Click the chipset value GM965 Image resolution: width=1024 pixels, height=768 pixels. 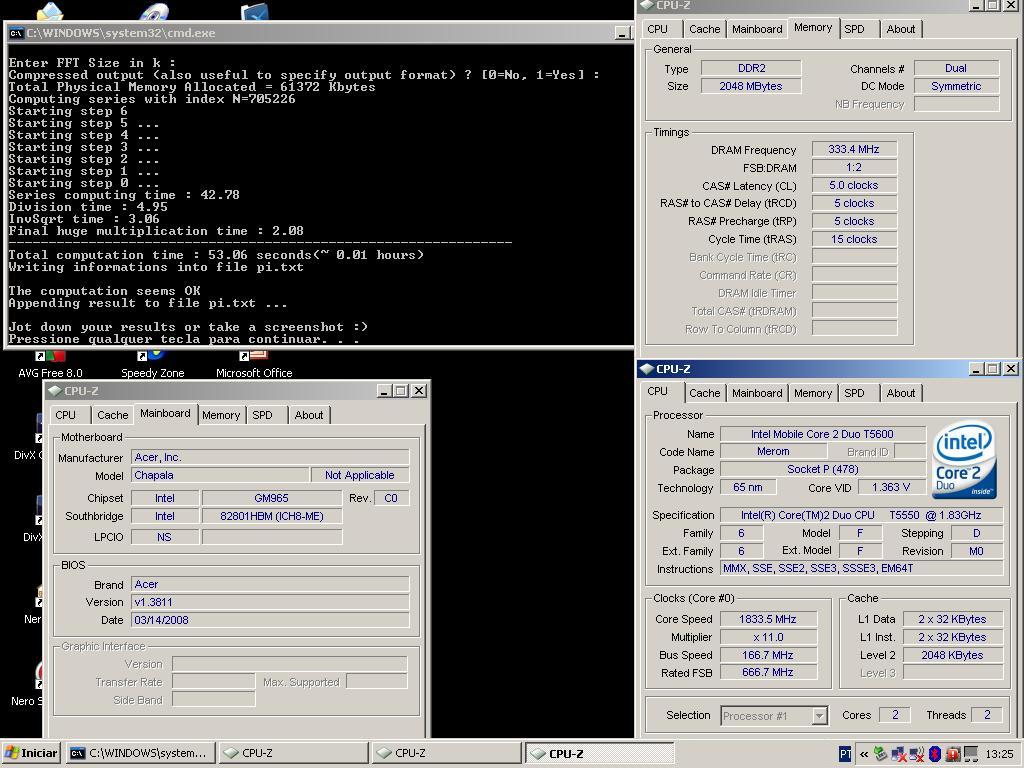click(272, 498)
